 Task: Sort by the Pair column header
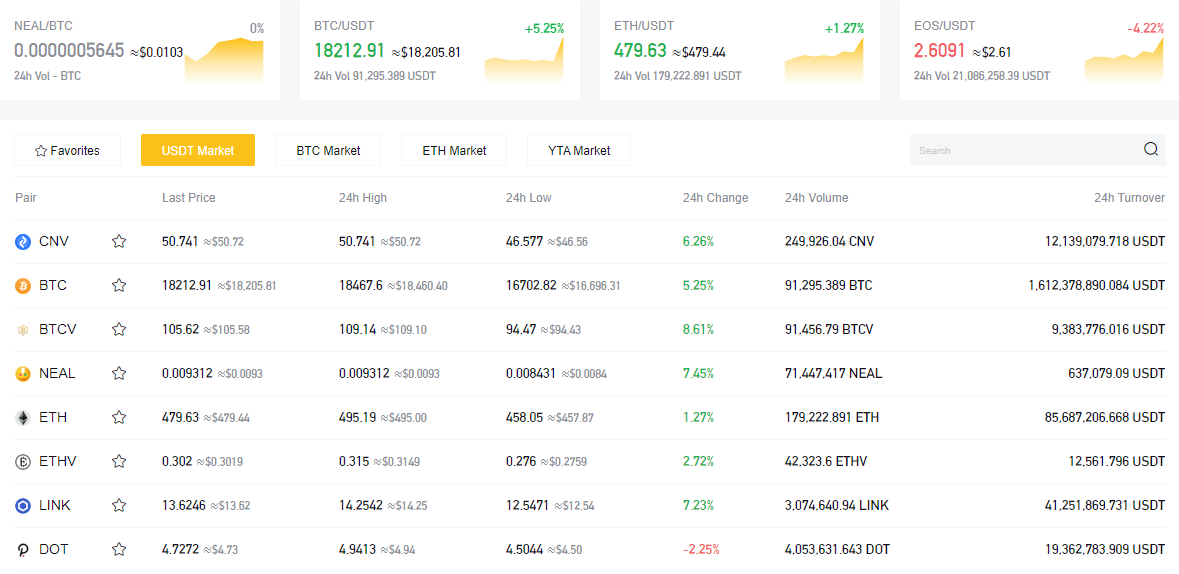coord(26,198)
